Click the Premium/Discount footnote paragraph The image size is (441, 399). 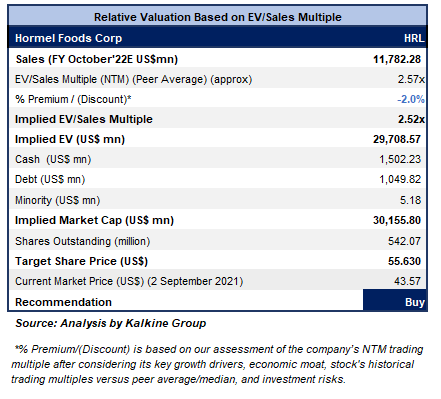coord(217,364)
